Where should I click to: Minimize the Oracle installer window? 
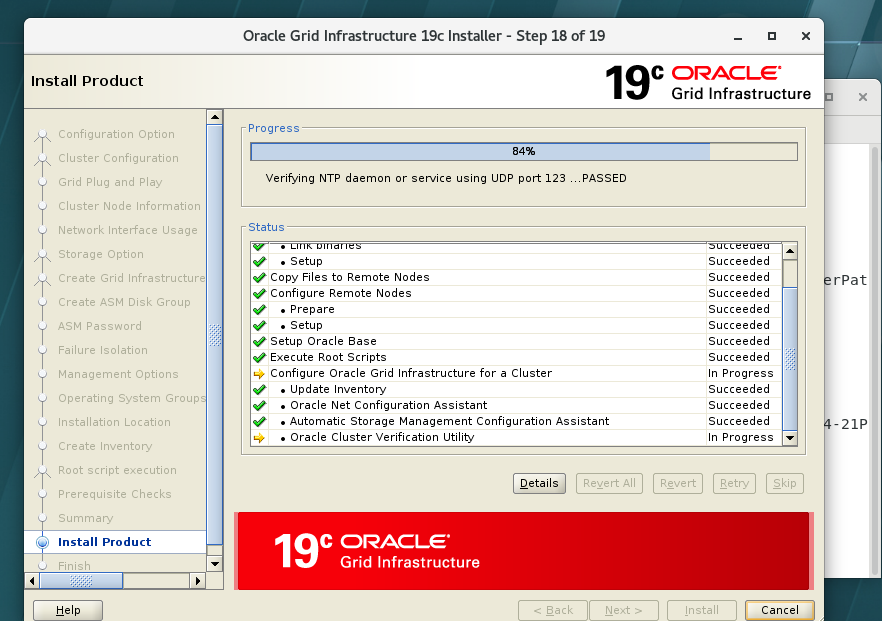(x=738, y=36)
